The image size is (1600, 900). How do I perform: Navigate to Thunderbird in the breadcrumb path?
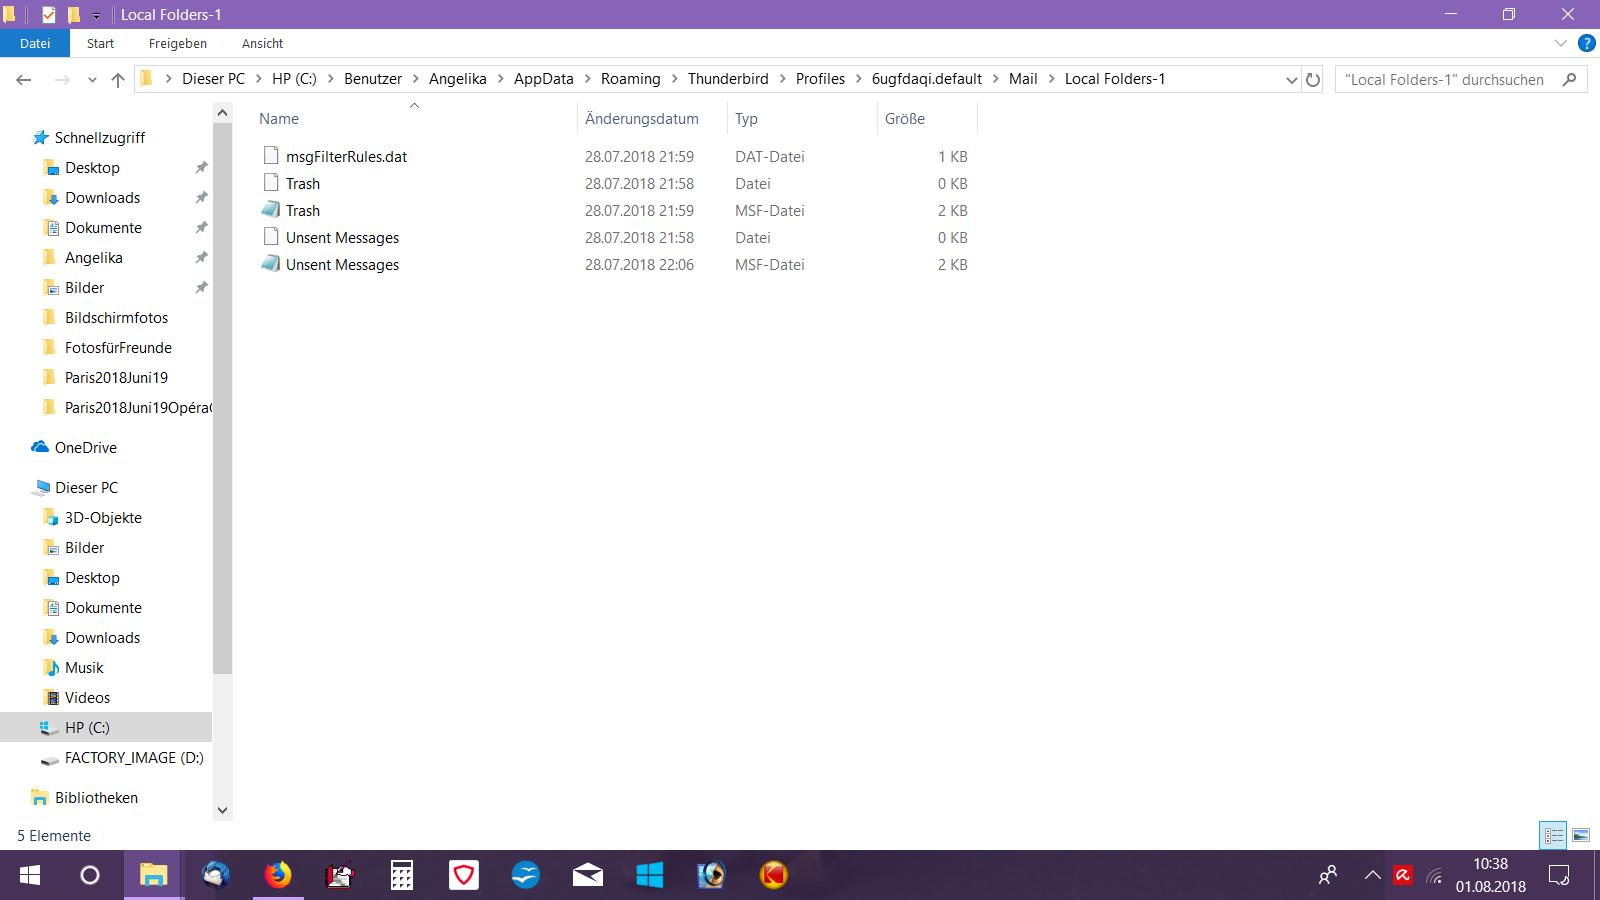click(x=728, y=79)
